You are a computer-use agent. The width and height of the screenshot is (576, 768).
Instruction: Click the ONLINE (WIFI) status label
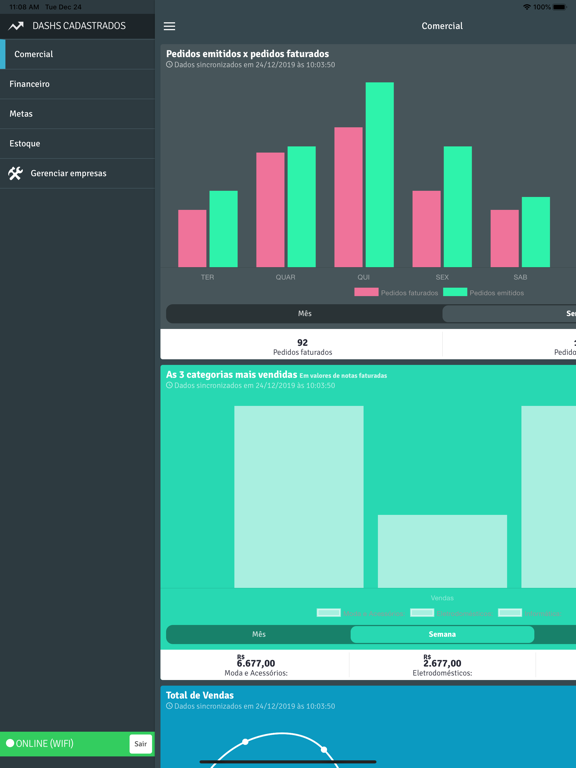pos(45,744)
